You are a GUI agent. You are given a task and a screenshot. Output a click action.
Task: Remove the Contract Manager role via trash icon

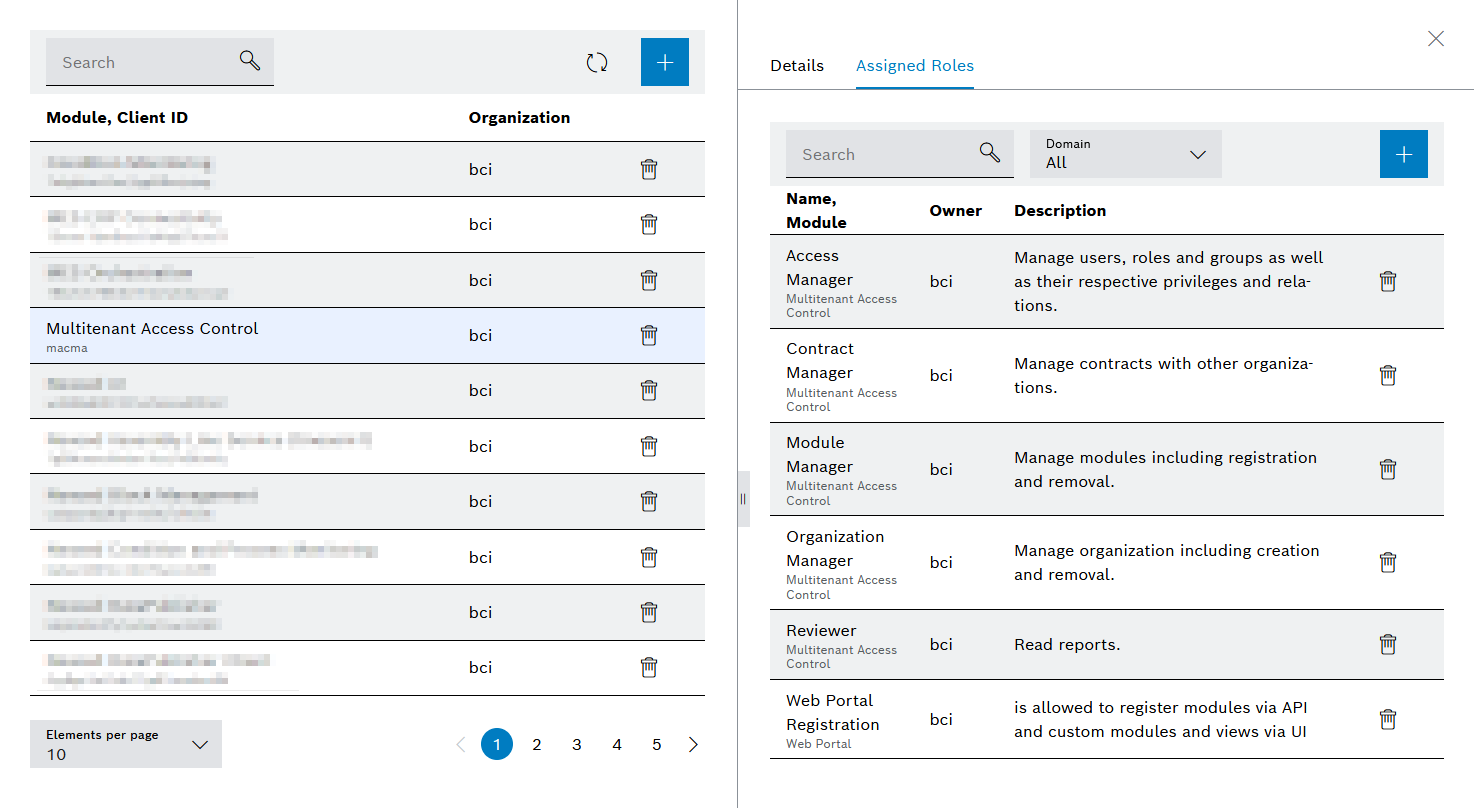pyautogui.click(x=1388, y=376)
